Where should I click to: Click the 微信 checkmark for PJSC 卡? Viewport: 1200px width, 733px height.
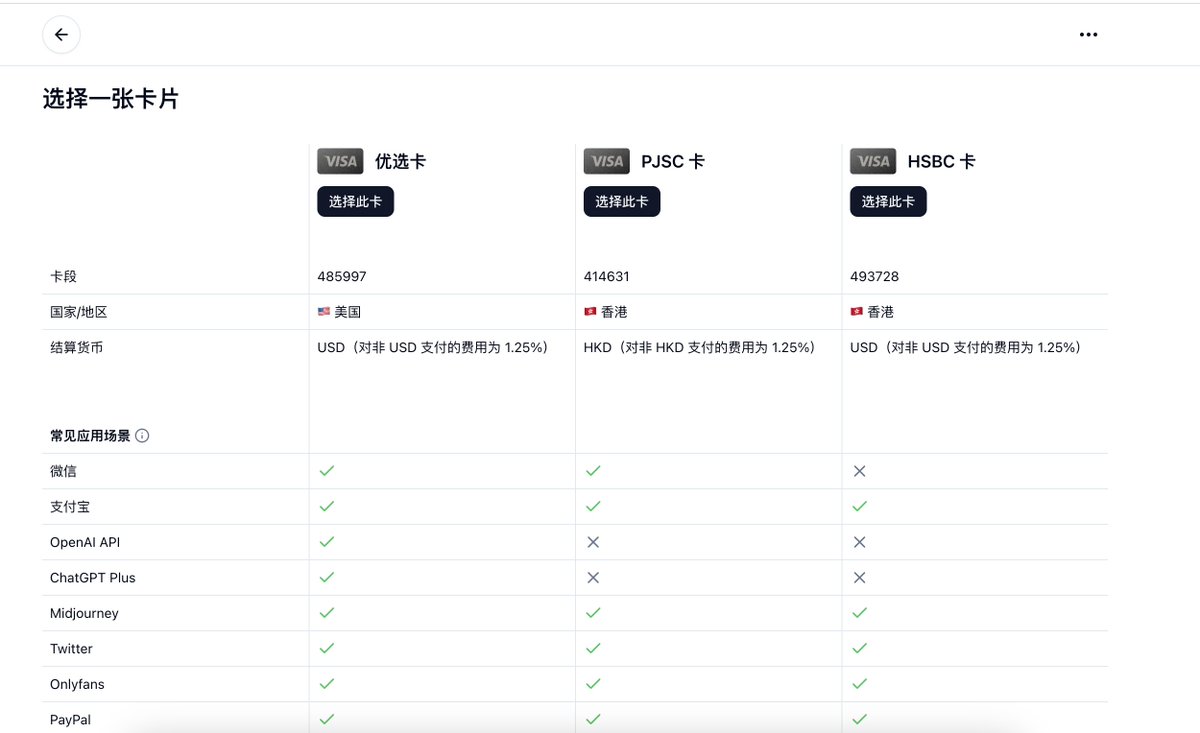point(593,470)
